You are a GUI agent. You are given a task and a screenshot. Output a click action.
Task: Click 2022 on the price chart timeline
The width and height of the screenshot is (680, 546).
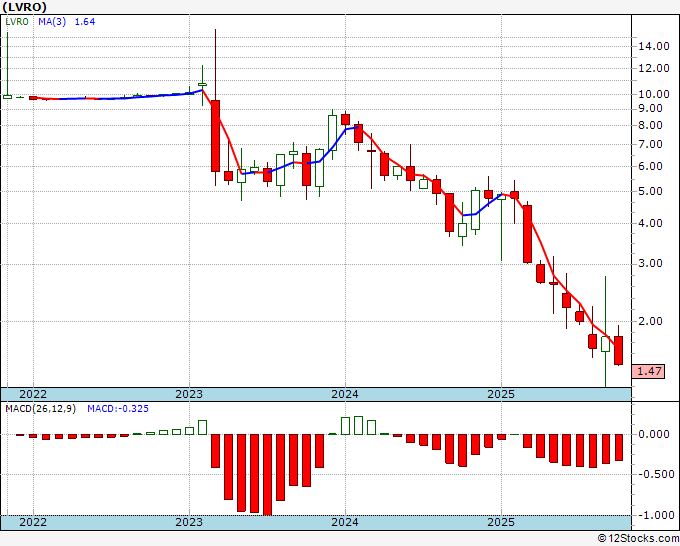pyautogui.click(x=33, y=394)
